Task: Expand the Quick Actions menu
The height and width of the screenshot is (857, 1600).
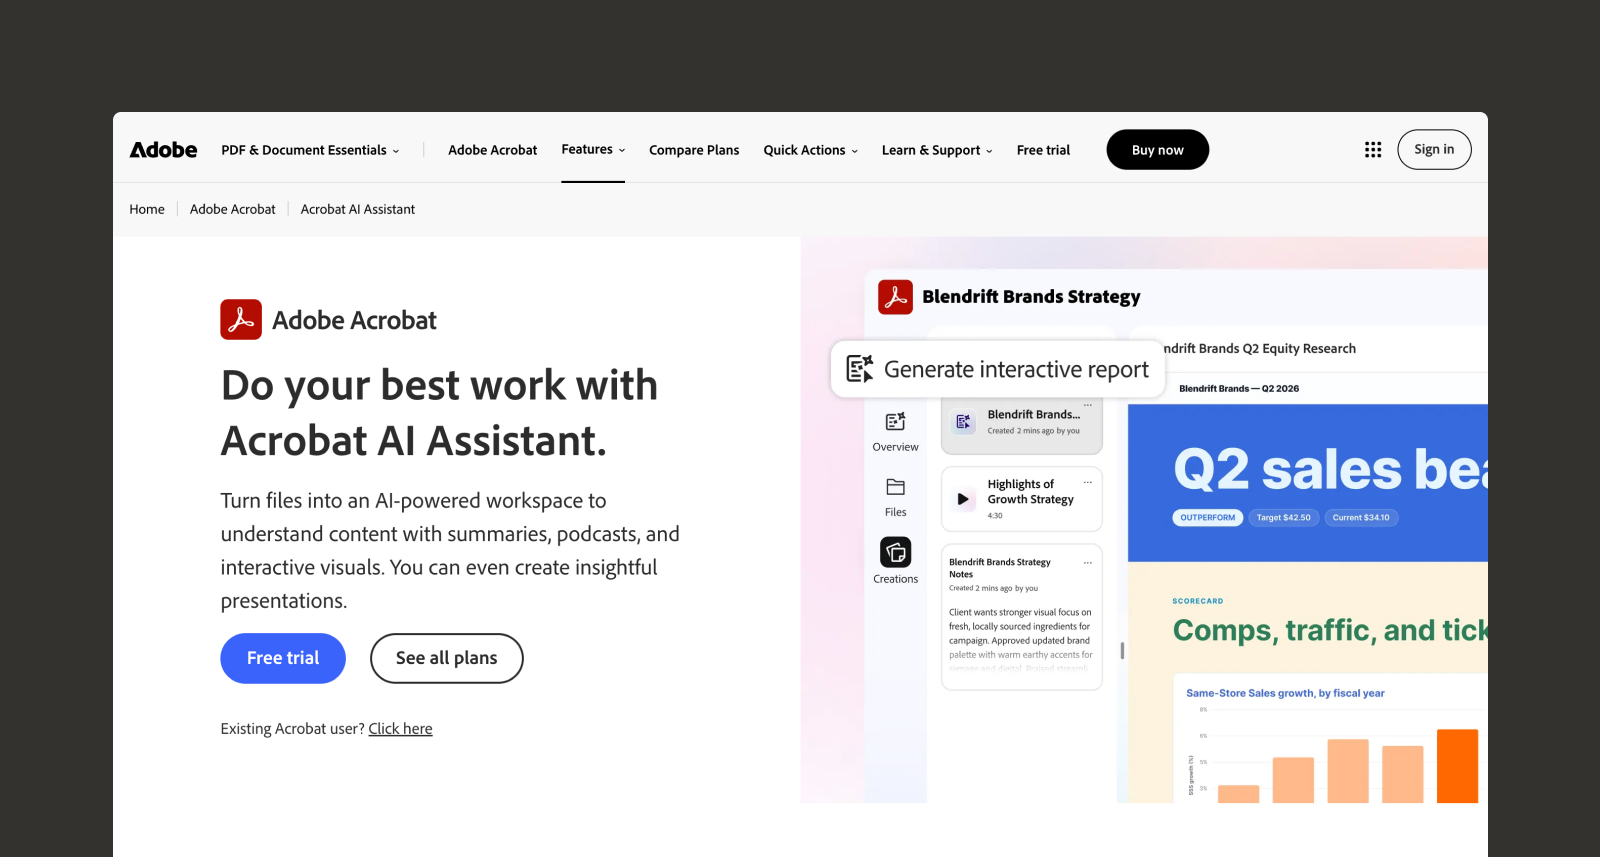Action: pos(811,150)
